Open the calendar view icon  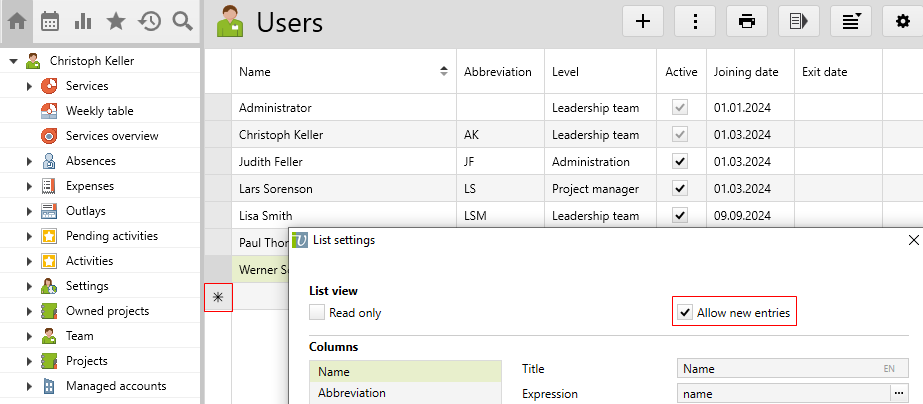tap(50, 21)
